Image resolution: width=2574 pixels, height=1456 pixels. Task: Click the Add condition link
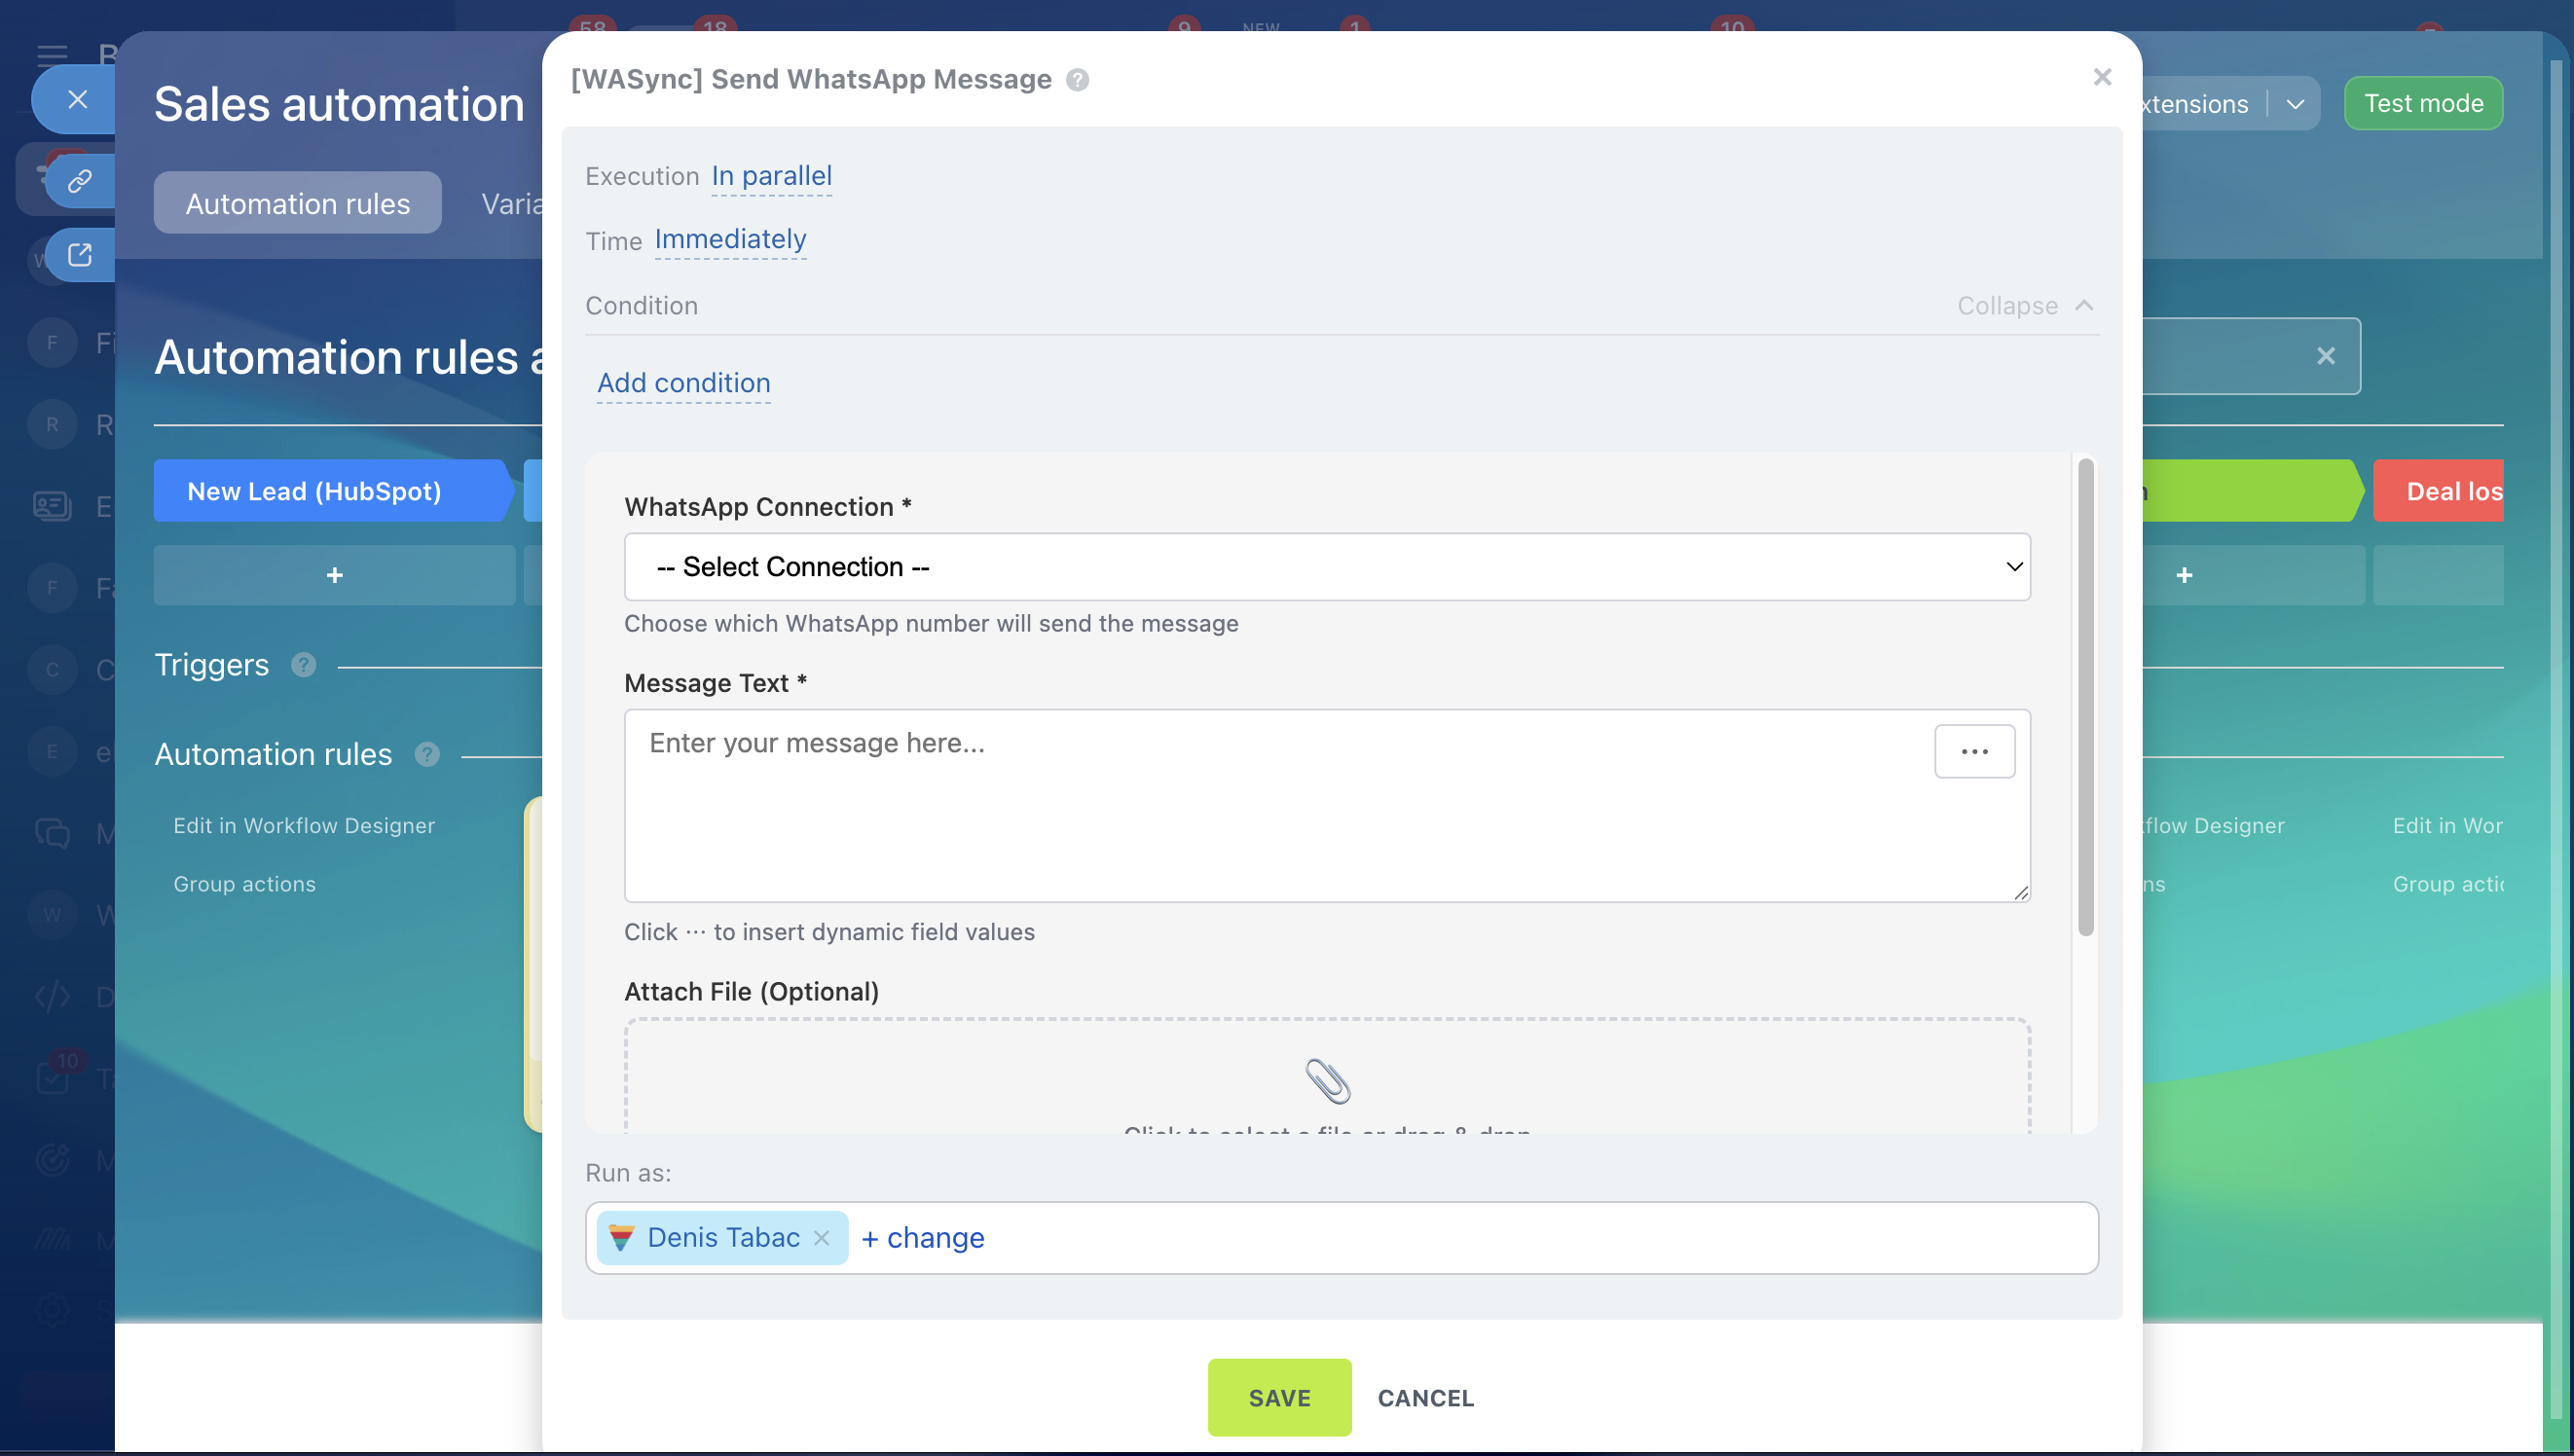(683, 383)
